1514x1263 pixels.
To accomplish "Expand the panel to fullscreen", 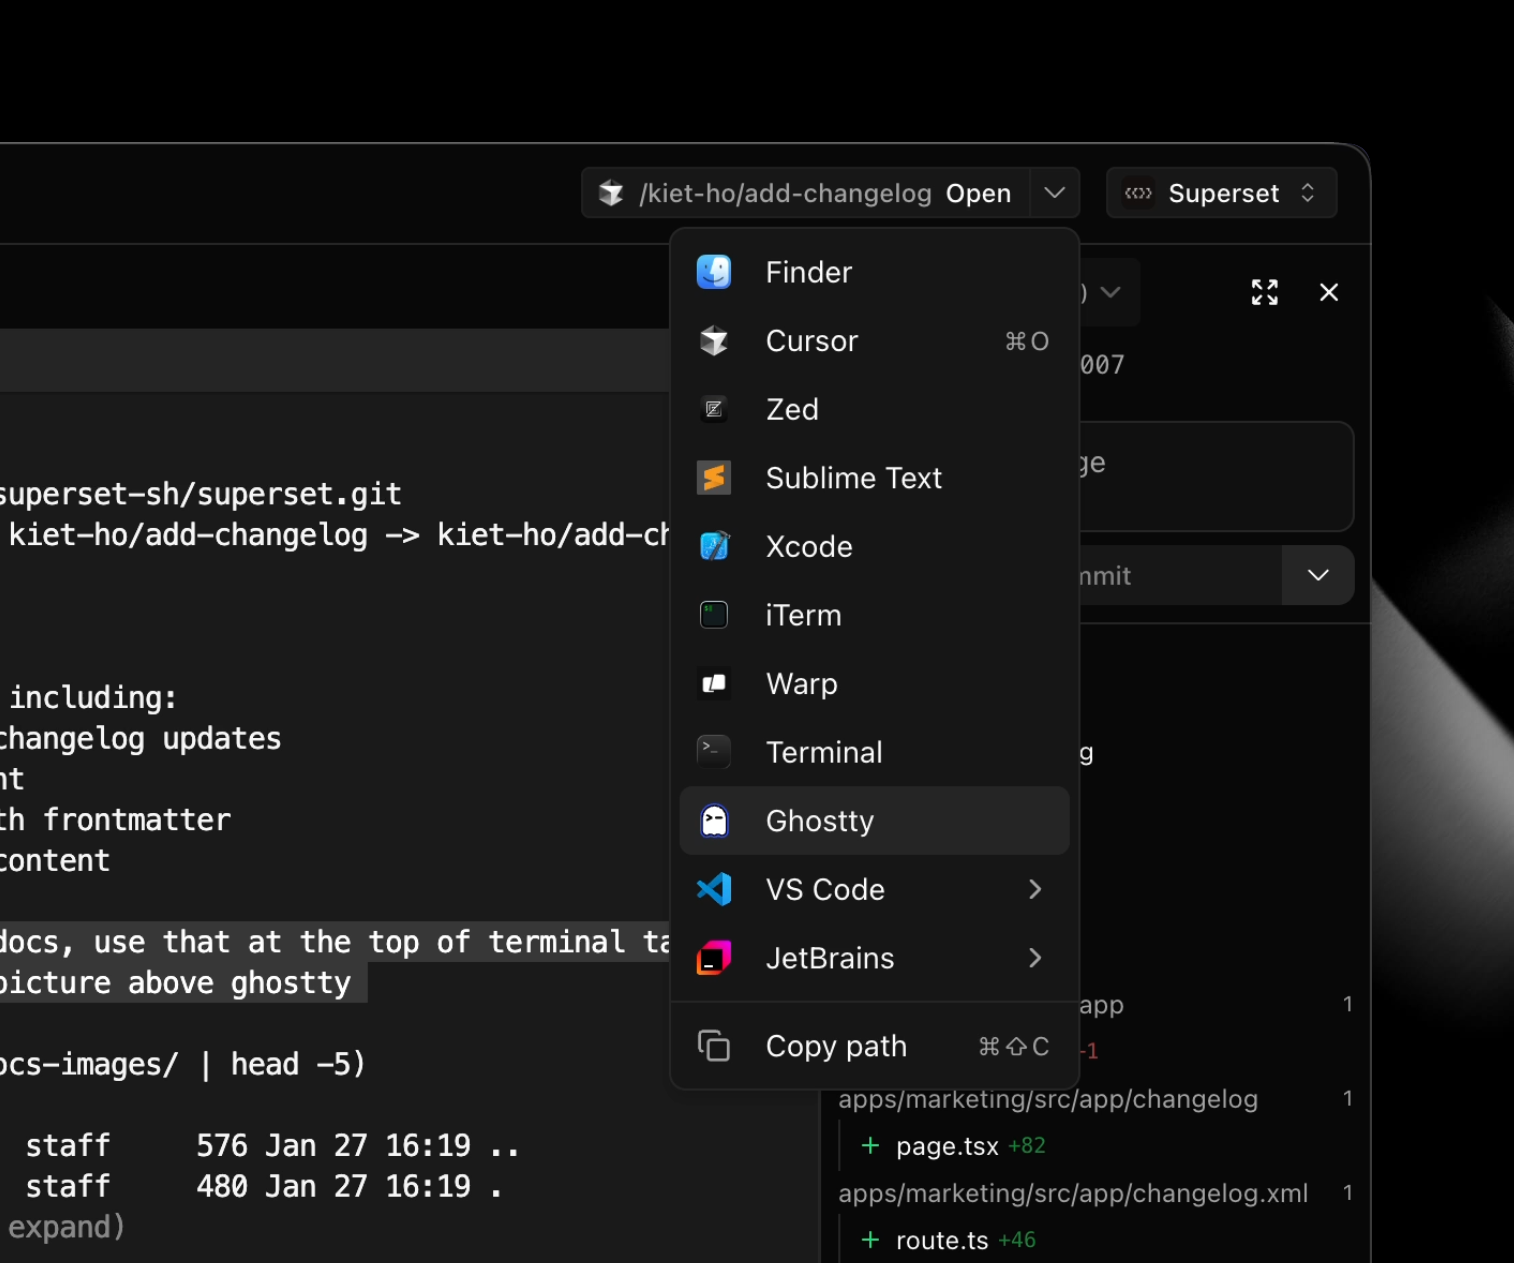I will point(1264,292).
